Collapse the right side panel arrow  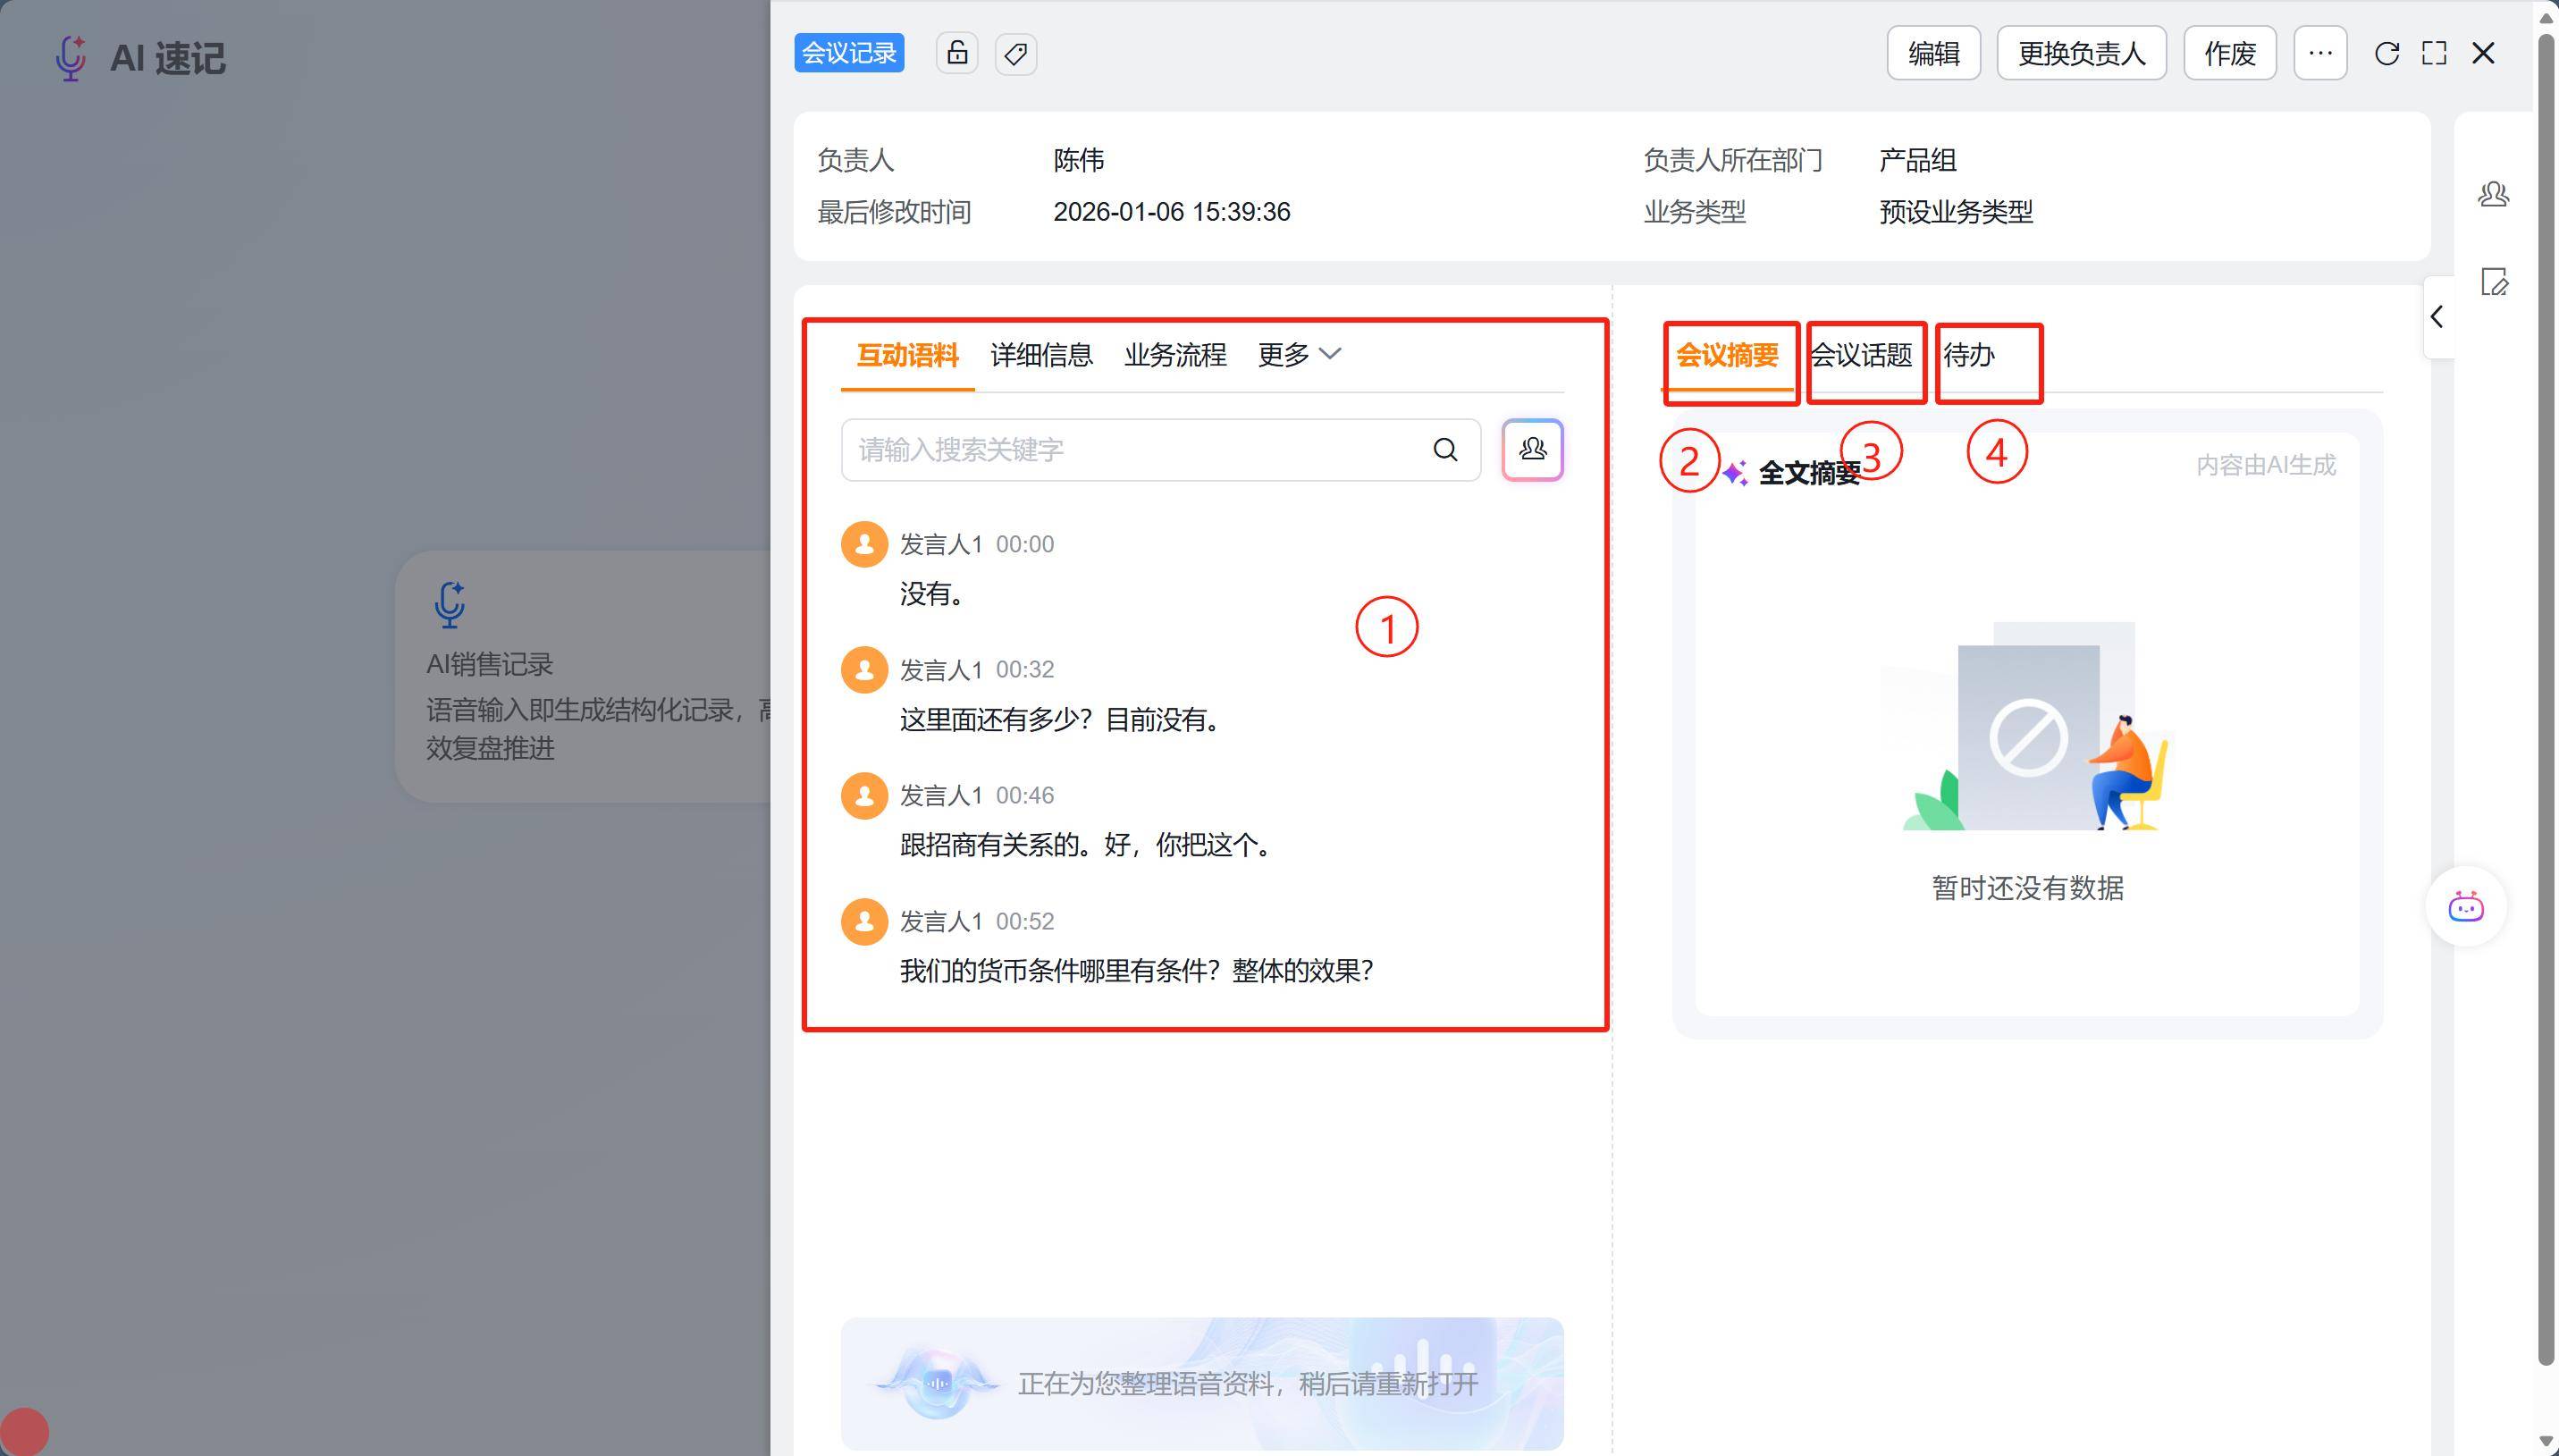pos(2437,317)
